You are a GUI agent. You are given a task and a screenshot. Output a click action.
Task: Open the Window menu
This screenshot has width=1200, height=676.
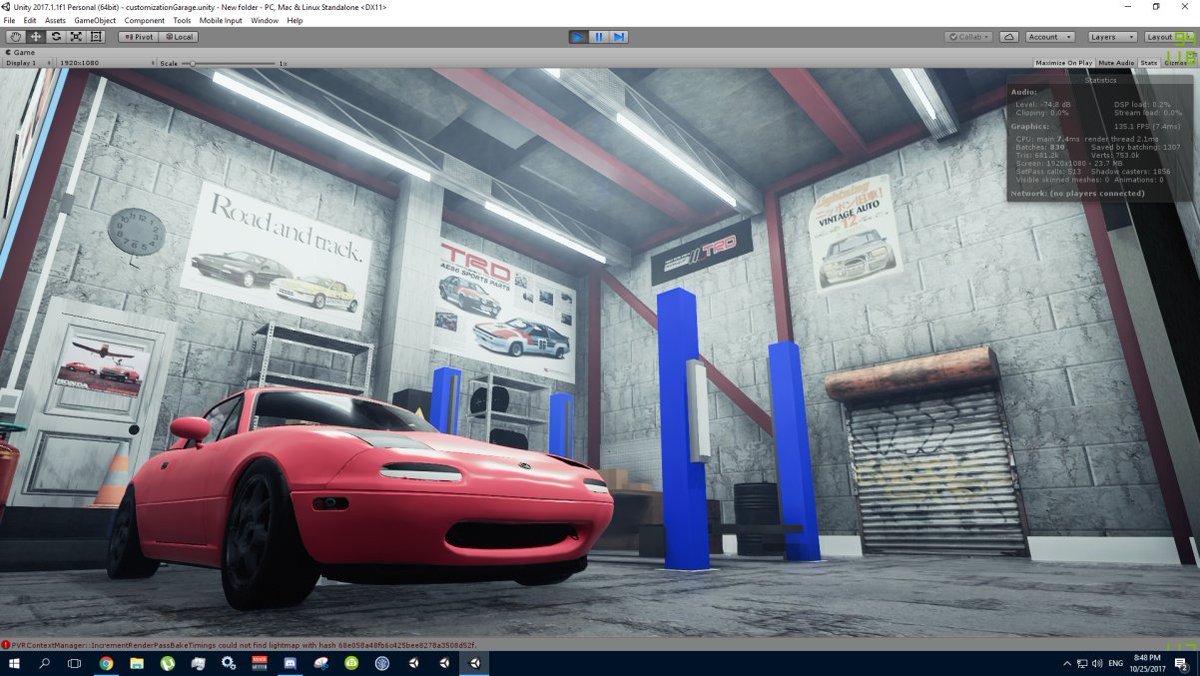coord(265,20)
